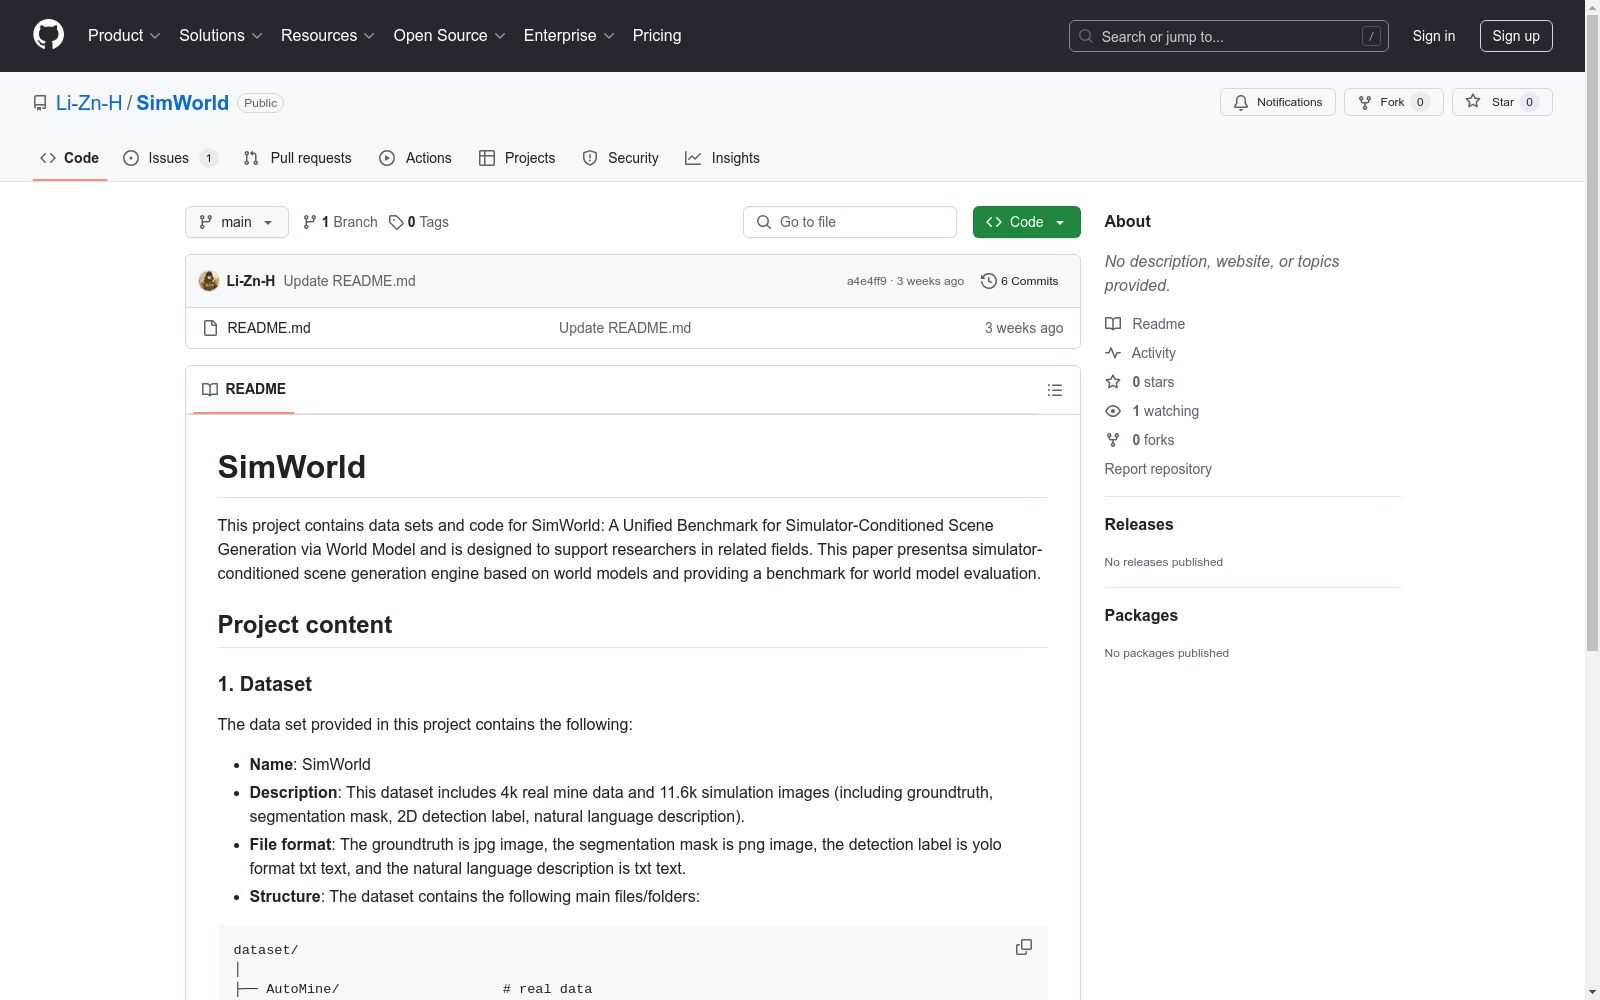Expand the Resources menu
The height and width of the screenshot is (1000, 1600).
(x=328, y=36)
